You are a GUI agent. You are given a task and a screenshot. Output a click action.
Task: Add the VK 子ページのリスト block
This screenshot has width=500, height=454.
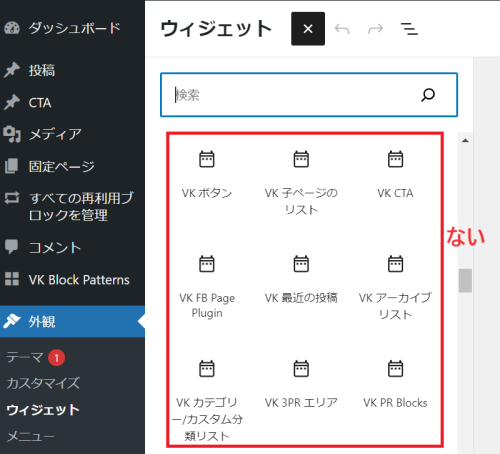[x=301, y=182]
